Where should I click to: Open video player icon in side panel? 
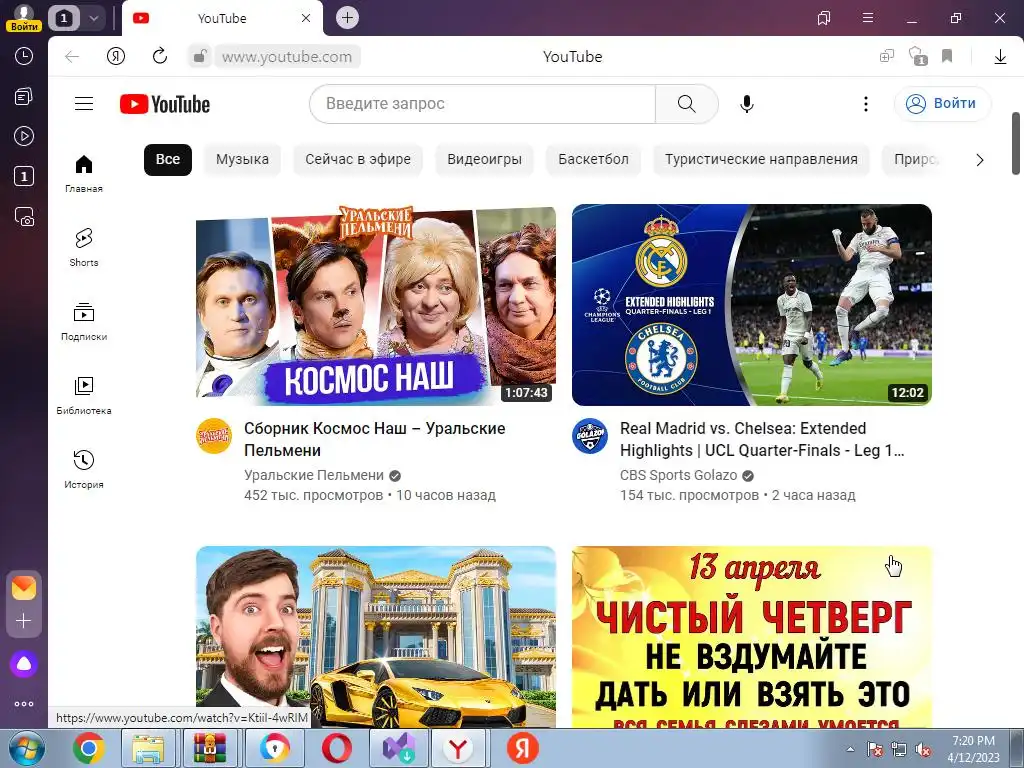24,136
